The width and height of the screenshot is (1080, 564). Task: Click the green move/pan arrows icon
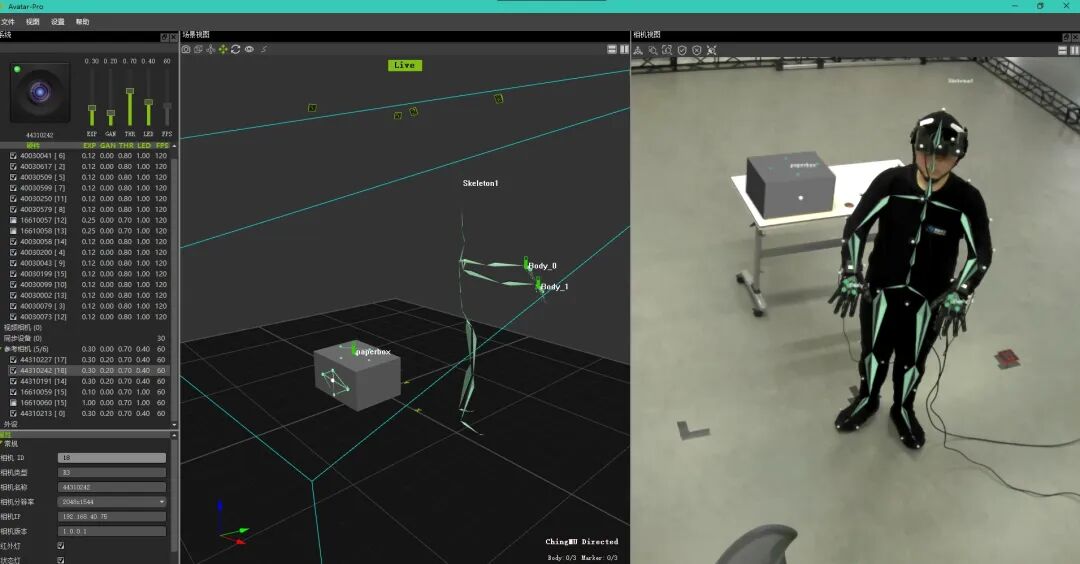tap(223, 49)
